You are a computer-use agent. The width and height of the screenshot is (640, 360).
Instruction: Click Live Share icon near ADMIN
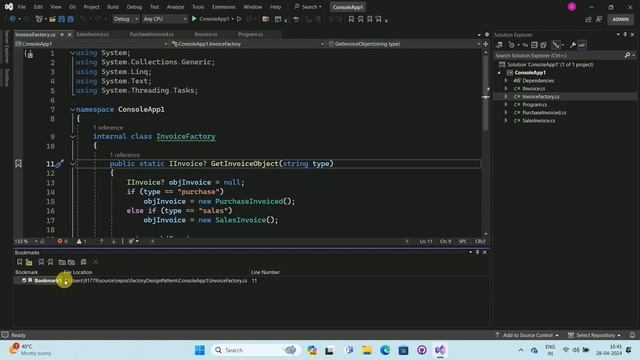[588, 19]
